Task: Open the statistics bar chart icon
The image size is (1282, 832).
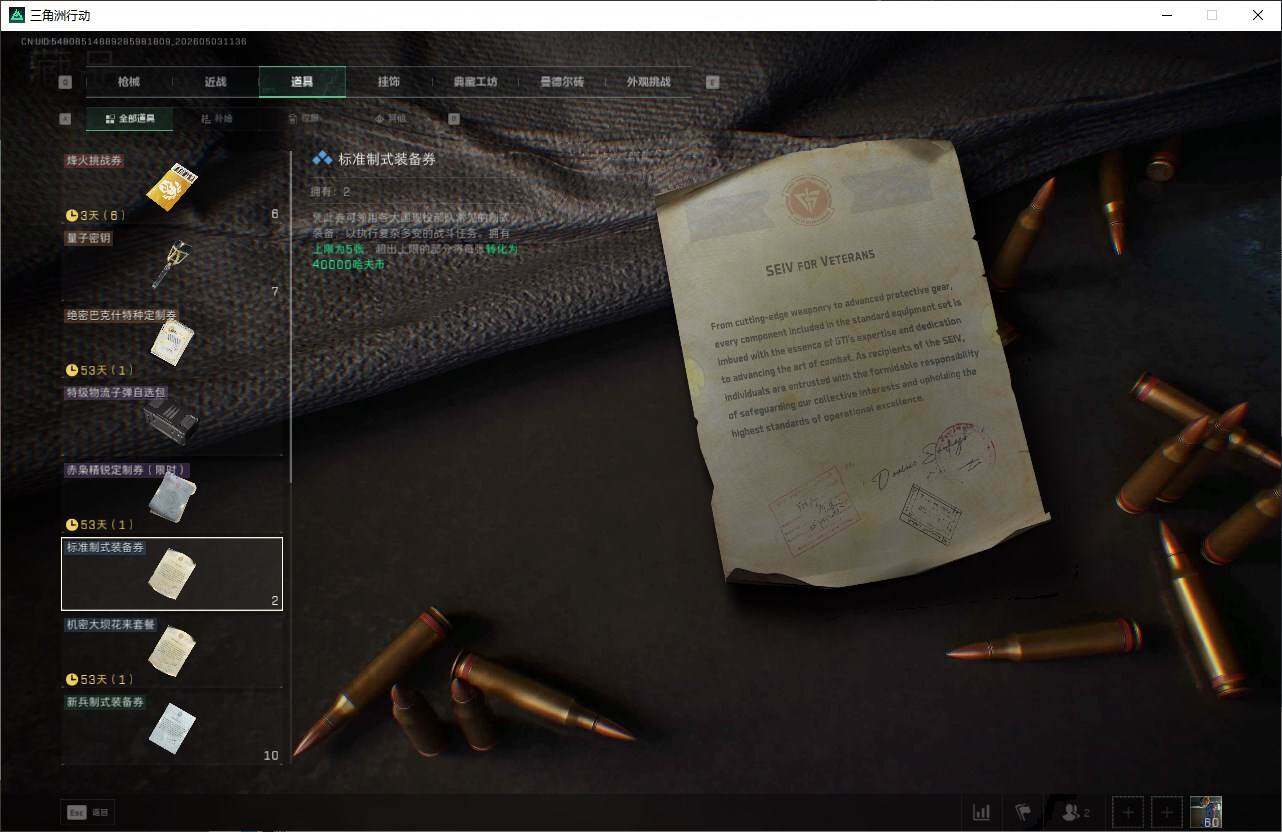Action: coord(982,812)
